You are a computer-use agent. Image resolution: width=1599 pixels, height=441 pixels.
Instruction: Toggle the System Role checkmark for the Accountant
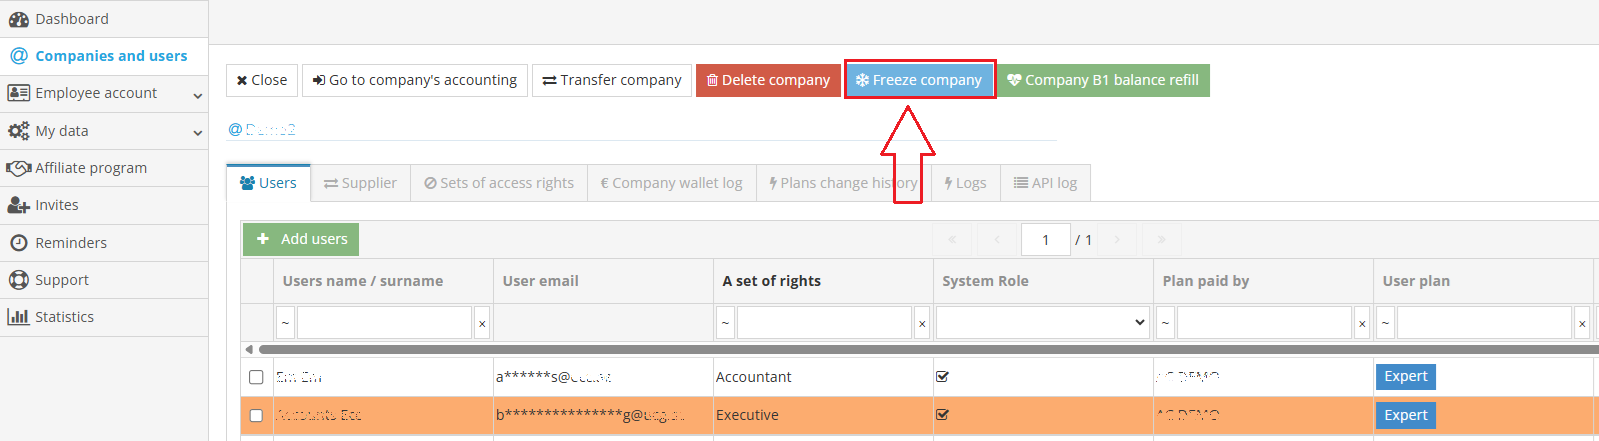pos(942,377)
